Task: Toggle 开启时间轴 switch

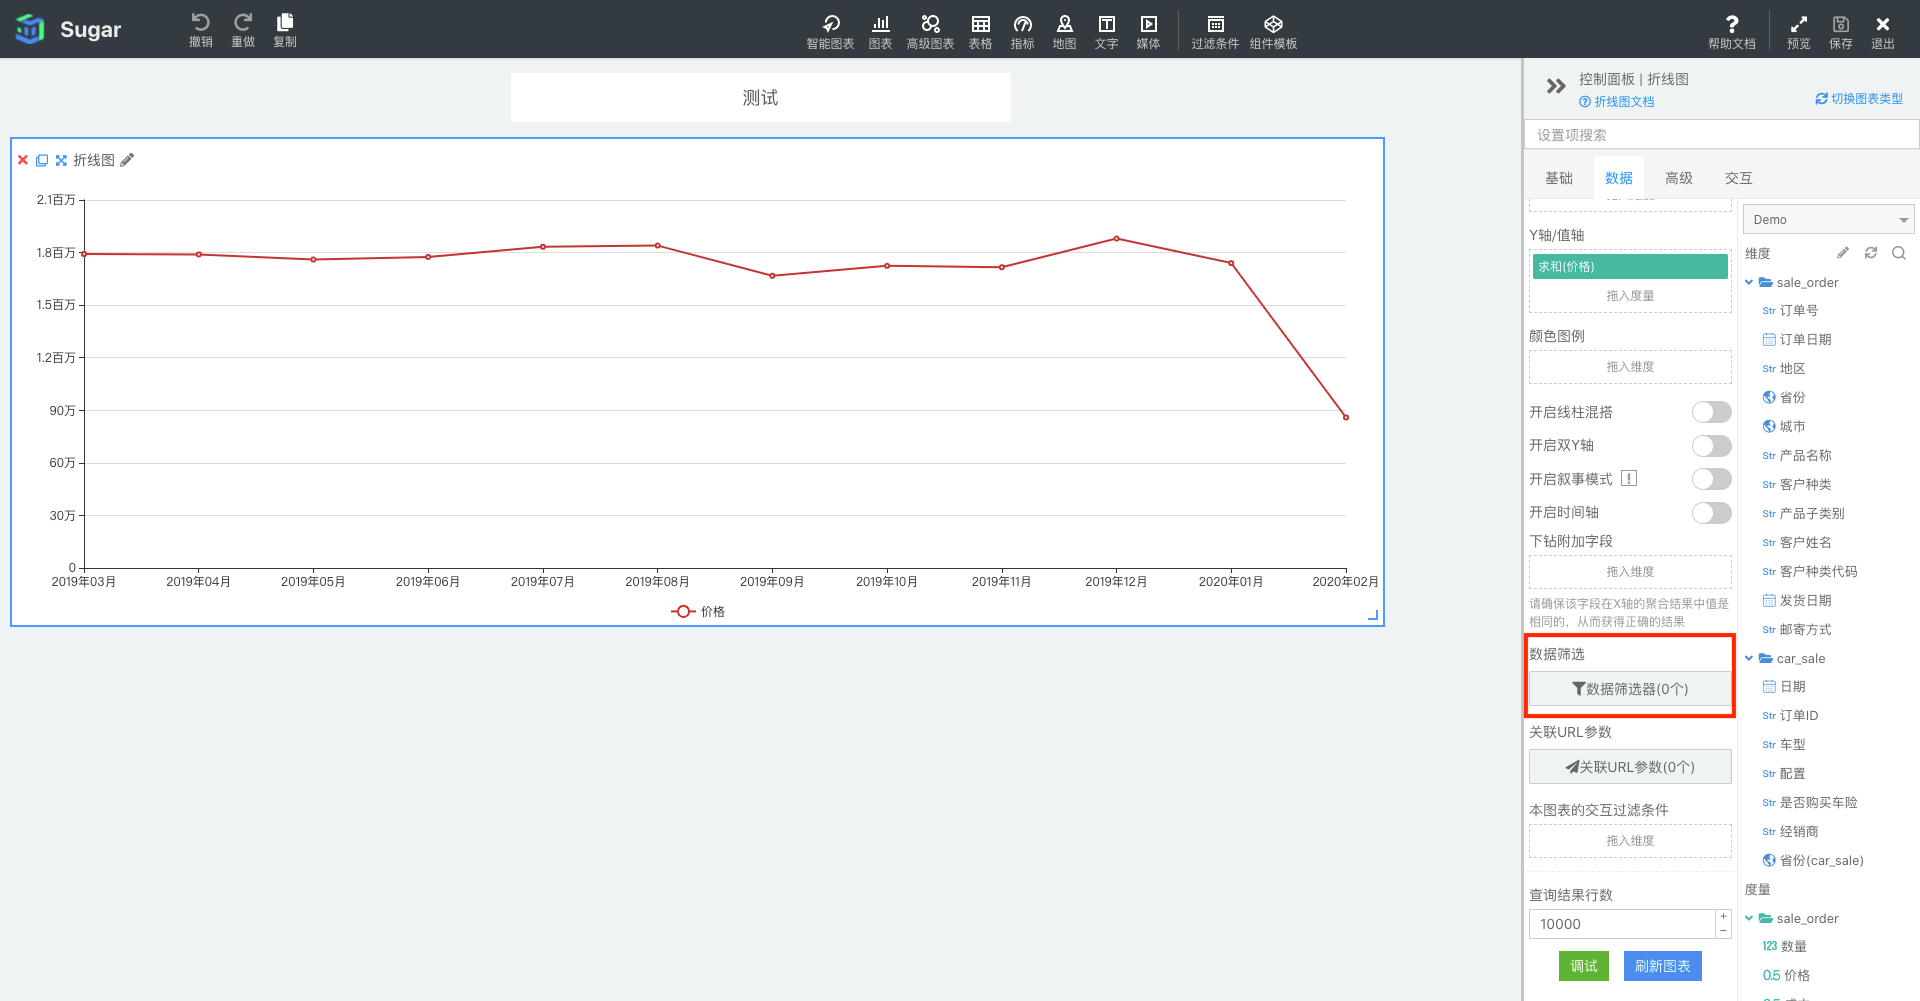Action: point(1711,513)
